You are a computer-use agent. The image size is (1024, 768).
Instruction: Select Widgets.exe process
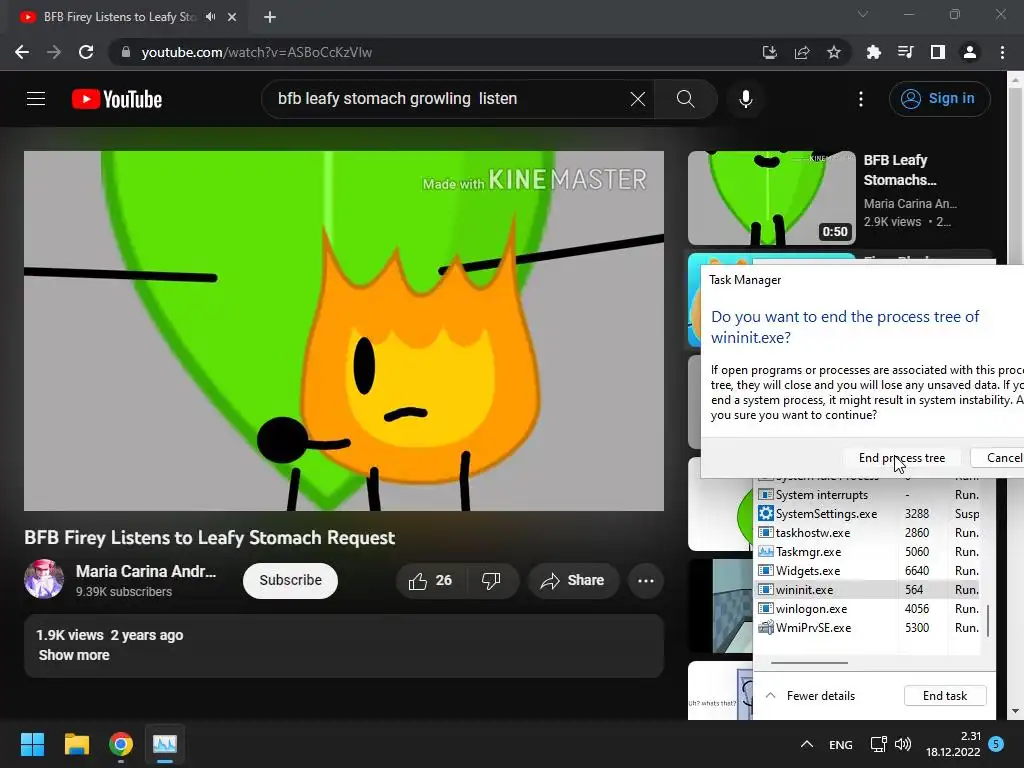pyautogui.click(x=869, y=571)
